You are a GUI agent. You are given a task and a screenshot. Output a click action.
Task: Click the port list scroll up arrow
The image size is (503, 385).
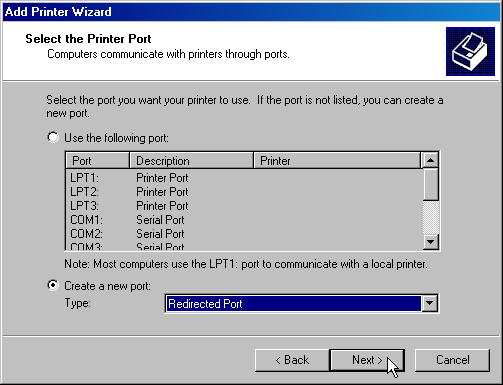point(430,160)
